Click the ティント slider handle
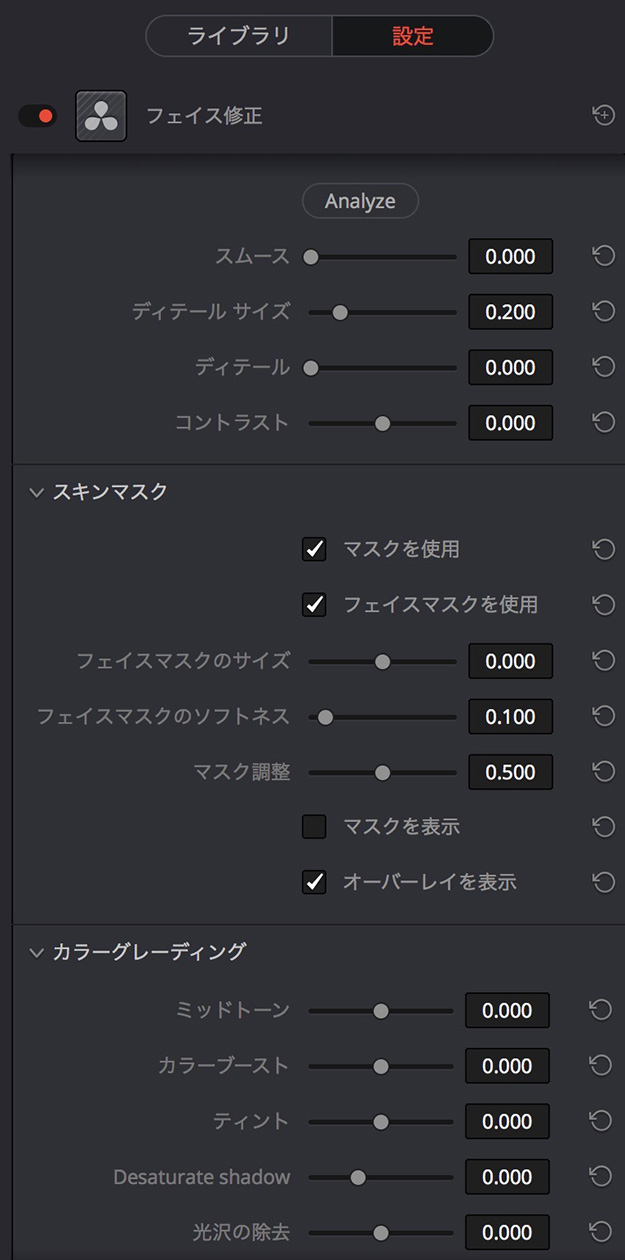The height and width of the screenshot is (1260, 625). 381,1122
